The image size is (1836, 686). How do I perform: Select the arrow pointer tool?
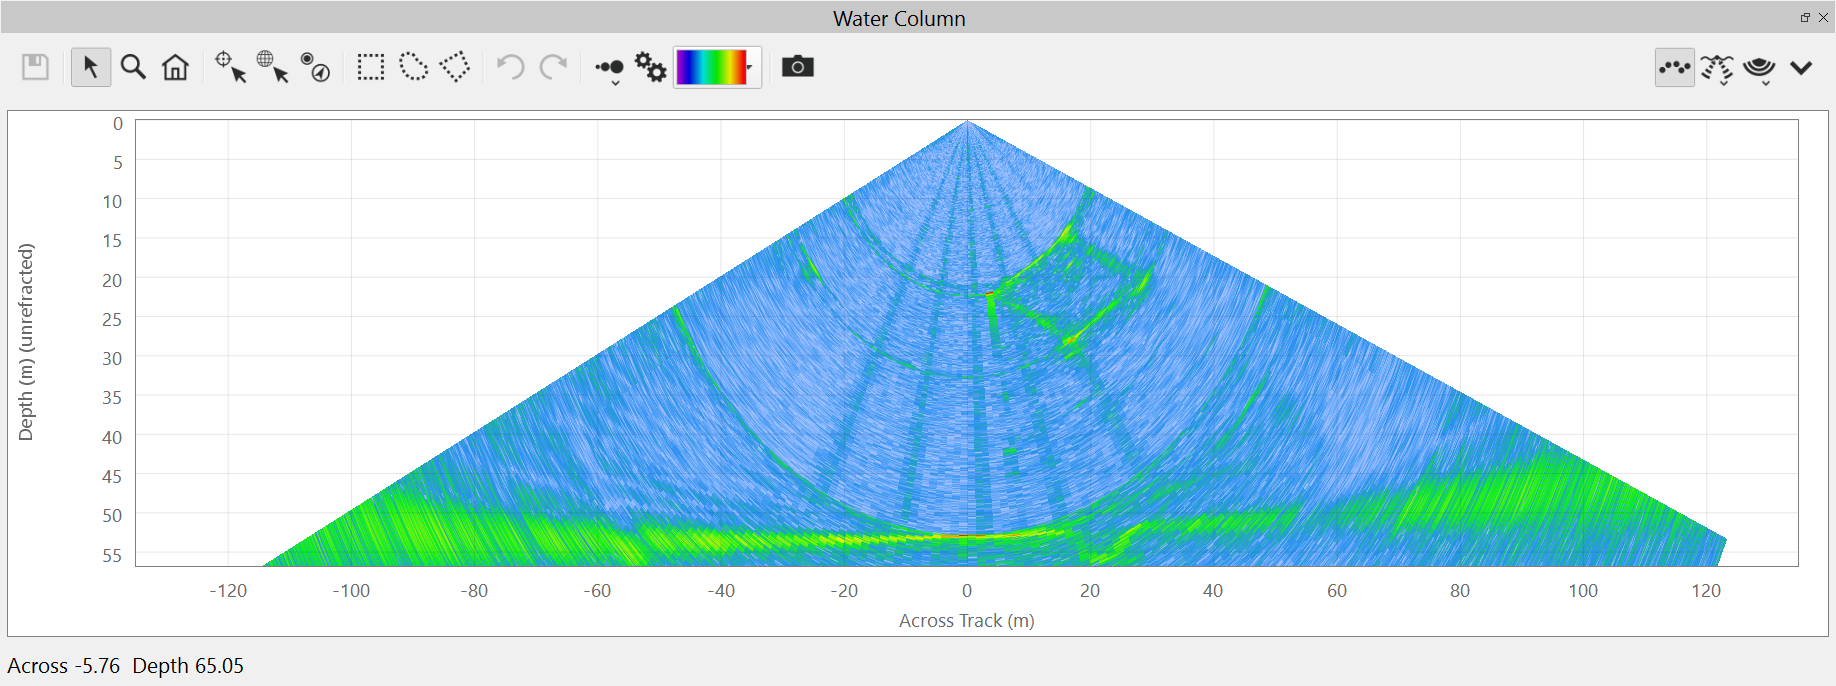90,67
